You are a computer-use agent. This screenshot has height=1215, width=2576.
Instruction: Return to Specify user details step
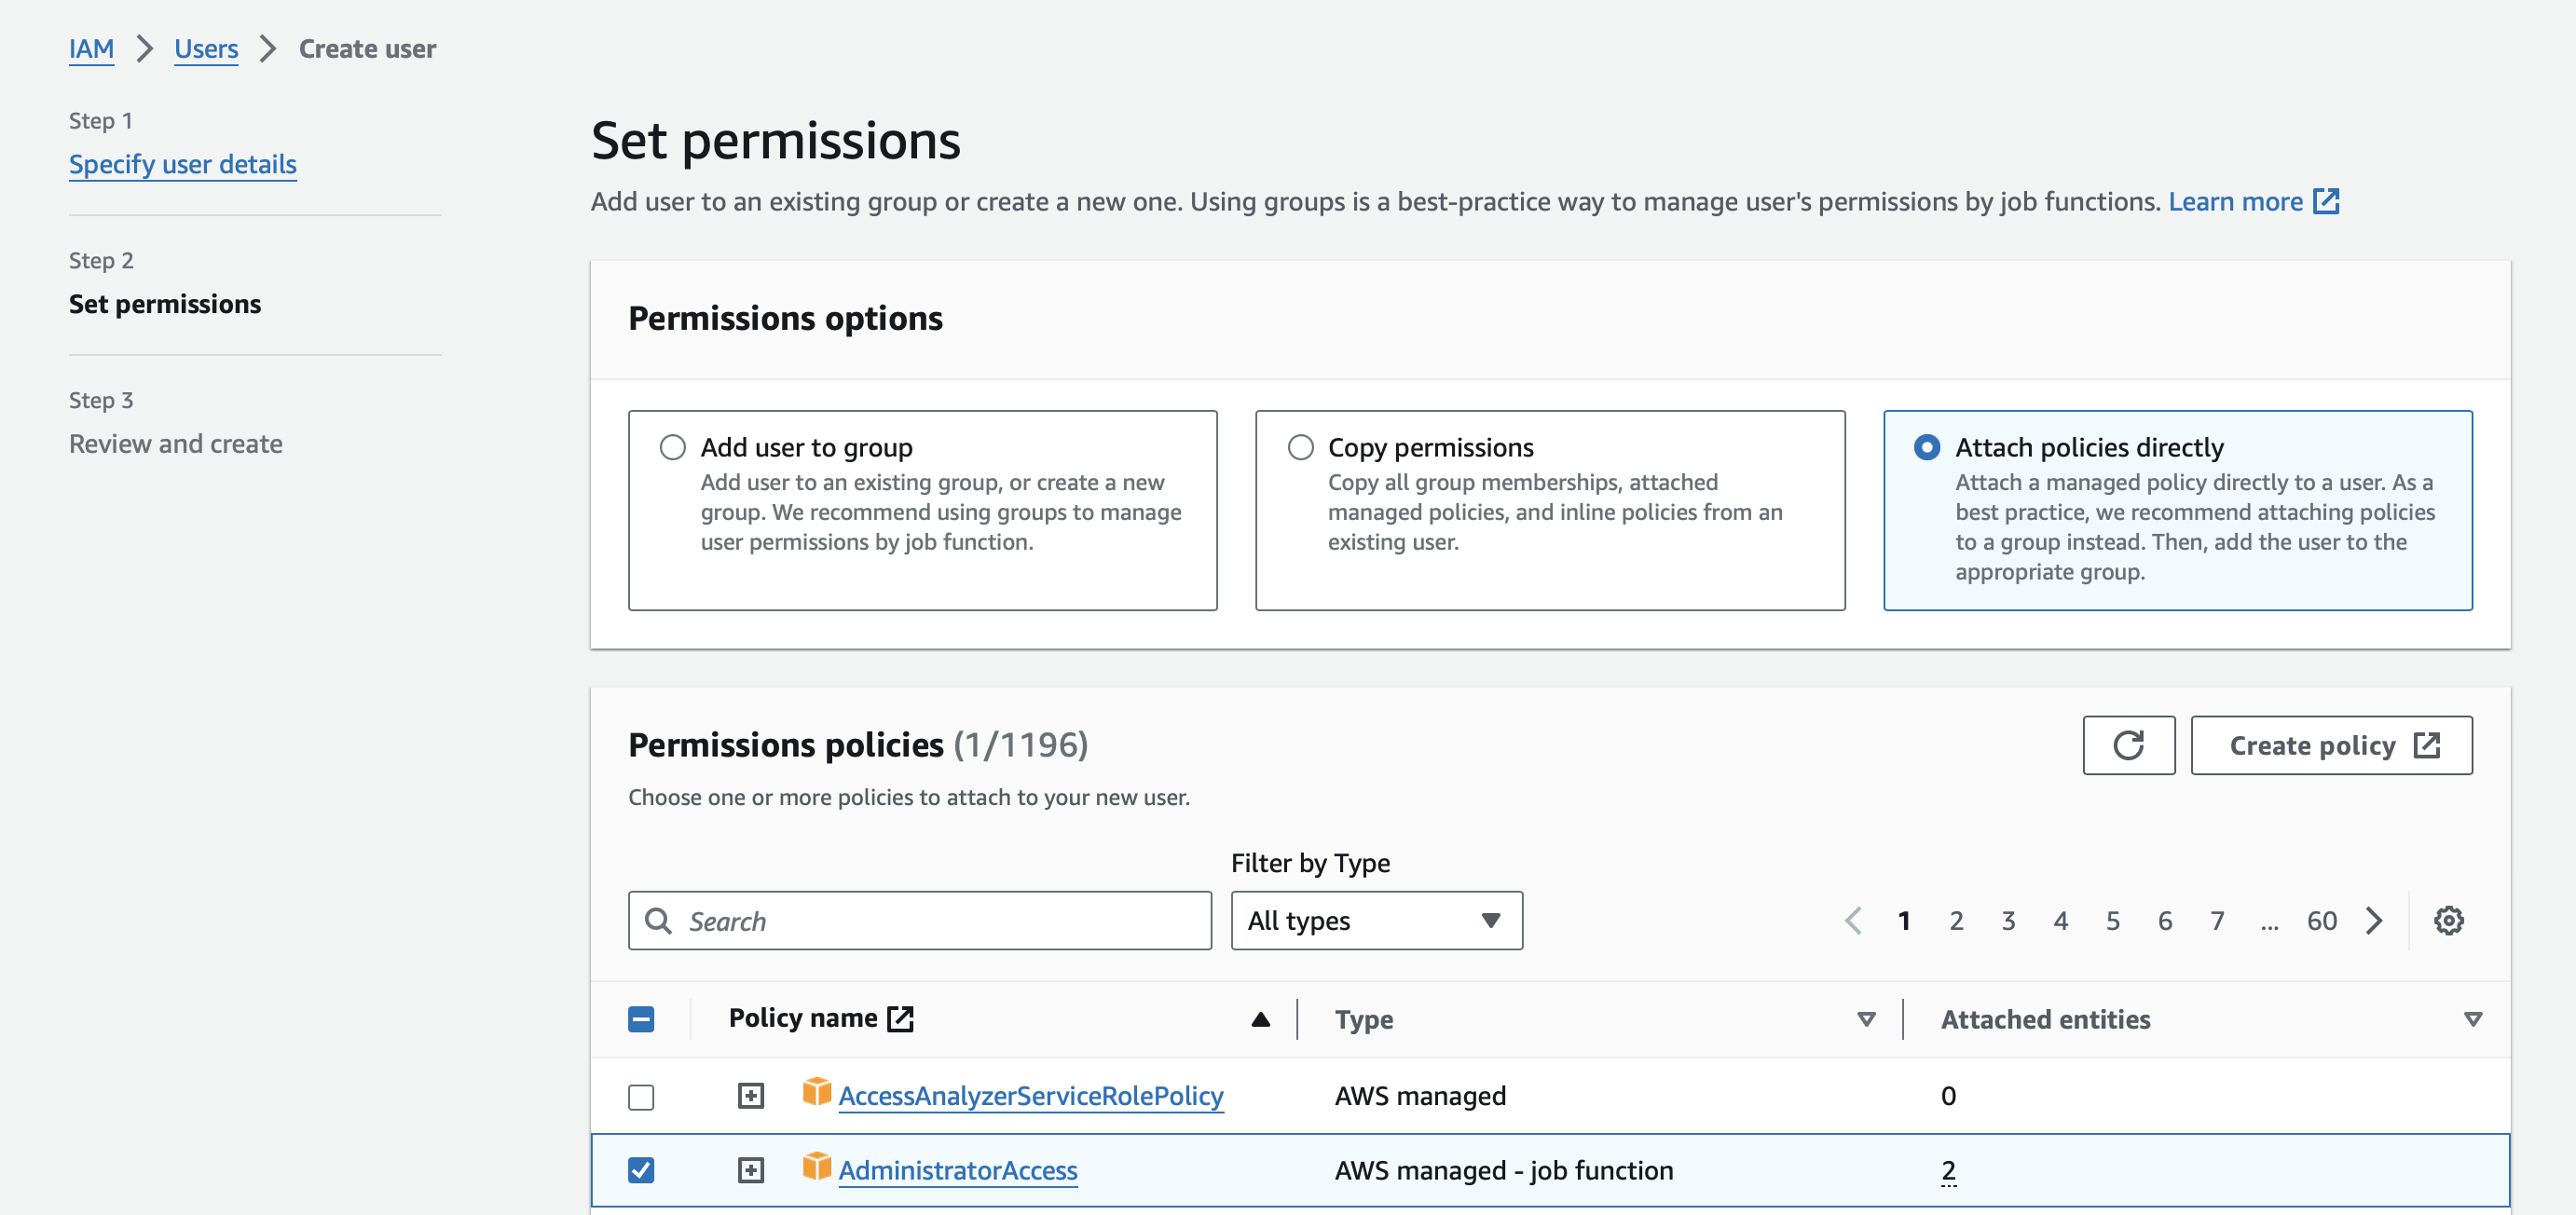(183, 163)
